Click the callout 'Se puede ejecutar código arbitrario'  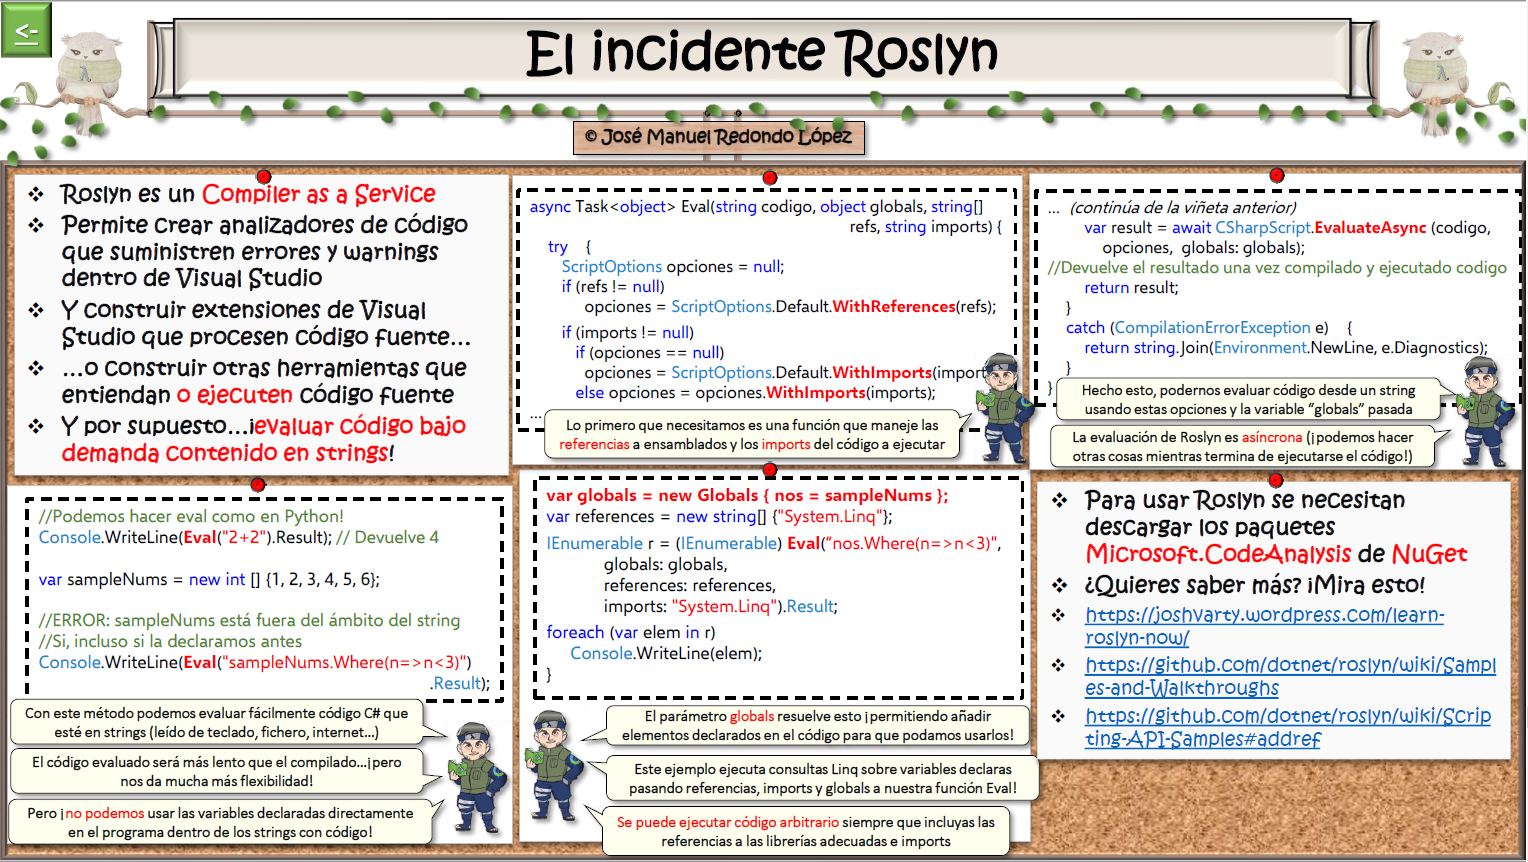tap(805, 832)
